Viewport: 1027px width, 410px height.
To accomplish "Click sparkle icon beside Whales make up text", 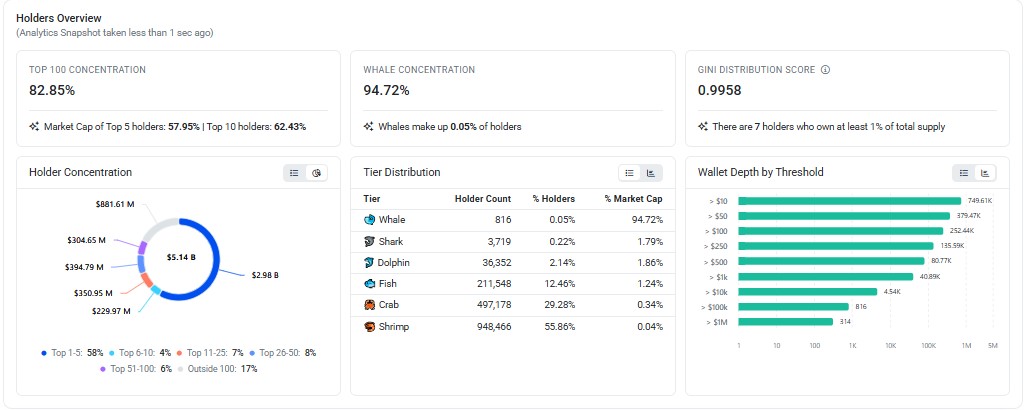I will click(369, 126).
